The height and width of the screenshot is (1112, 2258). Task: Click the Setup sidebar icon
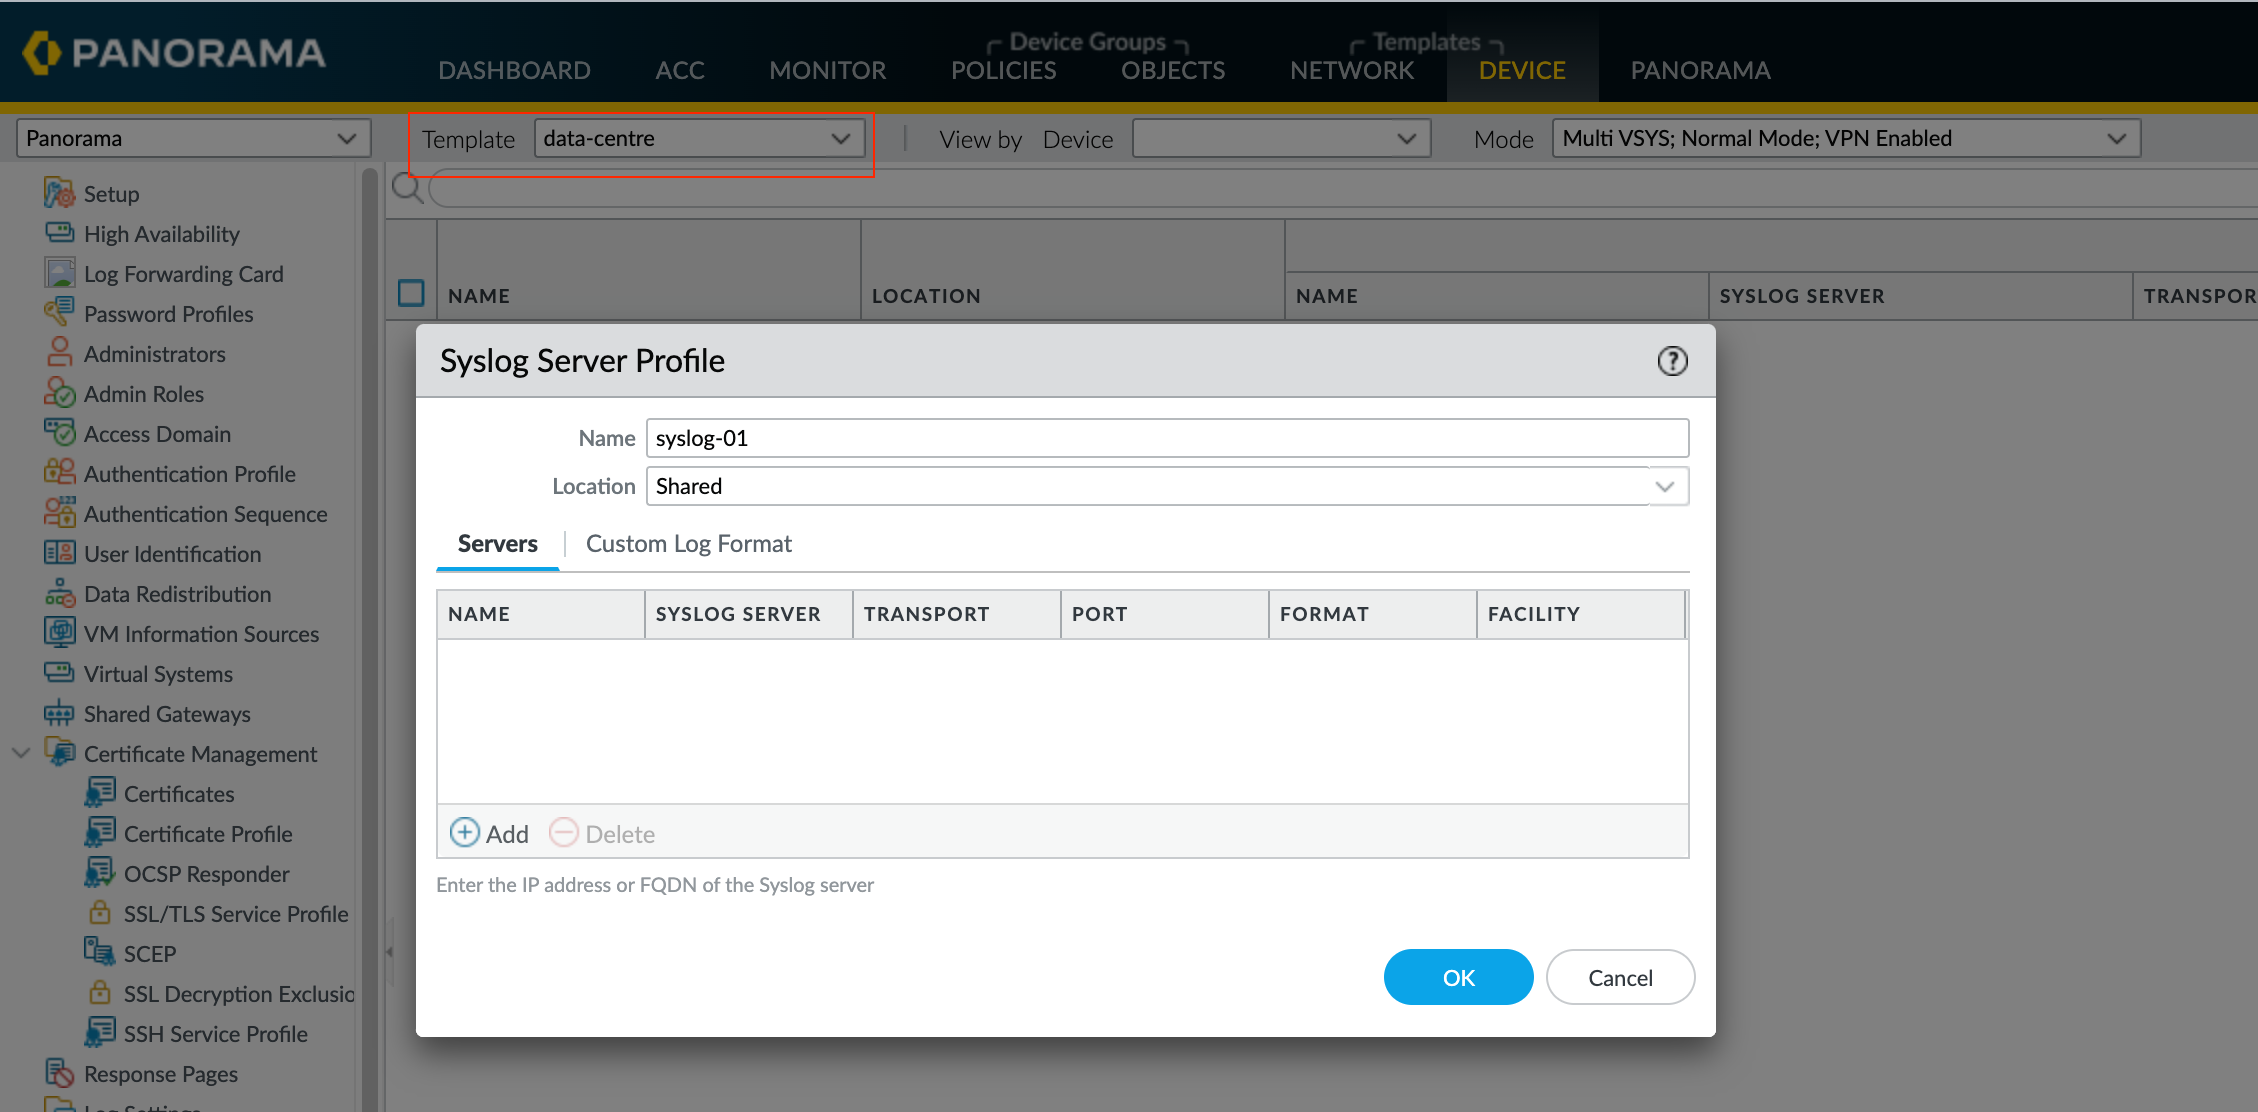click(x=59, y=193)
